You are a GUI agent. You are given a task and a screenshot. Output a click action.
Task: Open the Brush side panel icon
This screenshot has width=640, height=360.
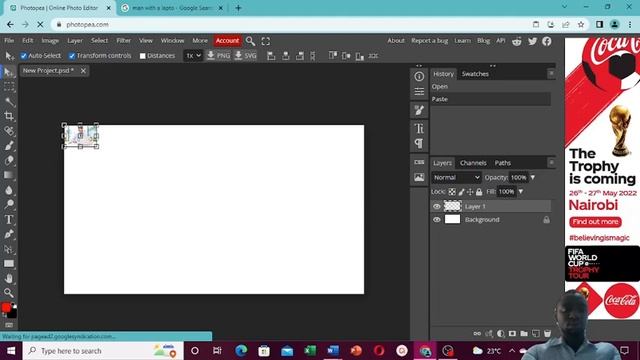419,110
